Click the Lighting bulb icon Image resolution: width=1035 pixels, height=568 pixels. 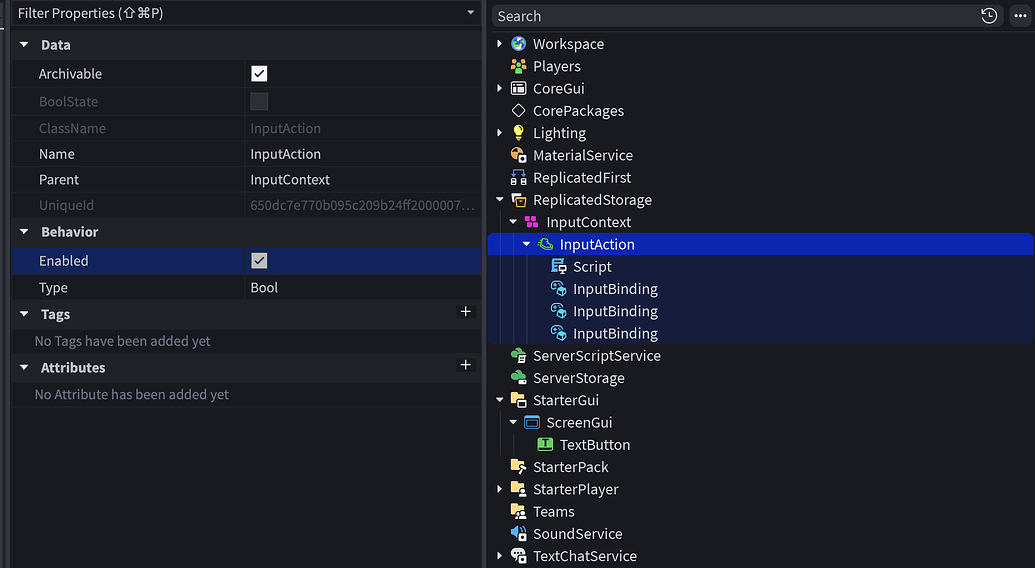(519, 133)
